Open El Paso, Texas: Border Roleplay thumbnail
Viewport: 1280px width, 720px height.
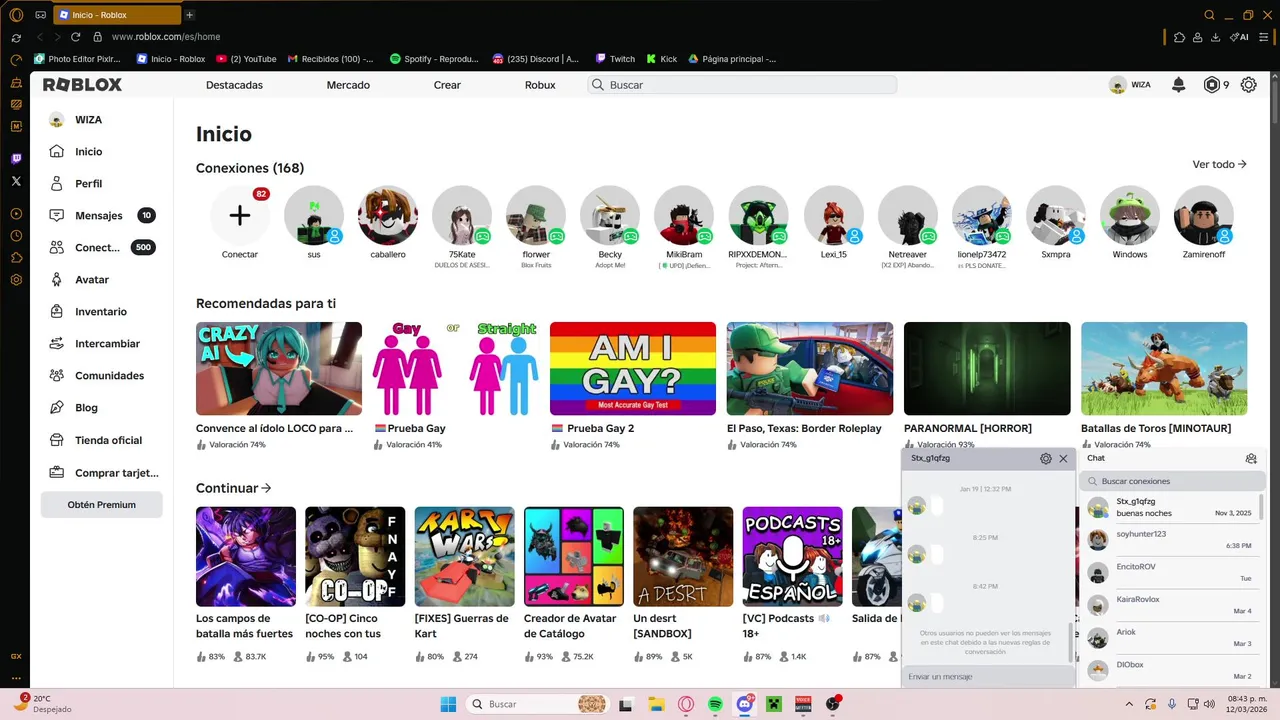tap(810, 368)
